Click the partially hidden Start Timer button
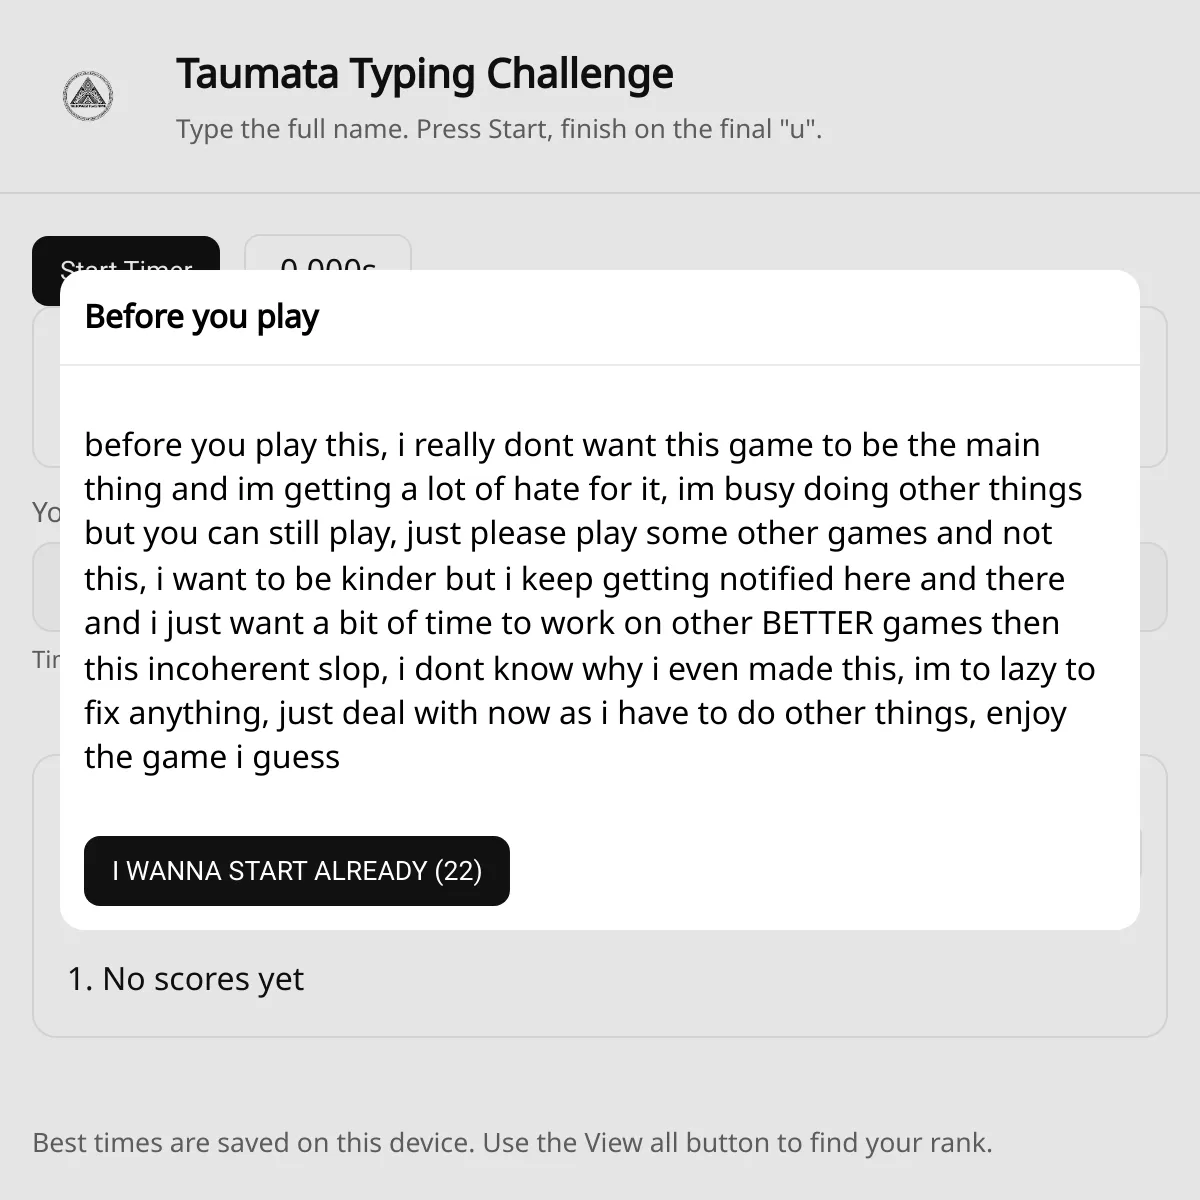The height and width of the screenshot is (1200, 1200). point(125,253)
